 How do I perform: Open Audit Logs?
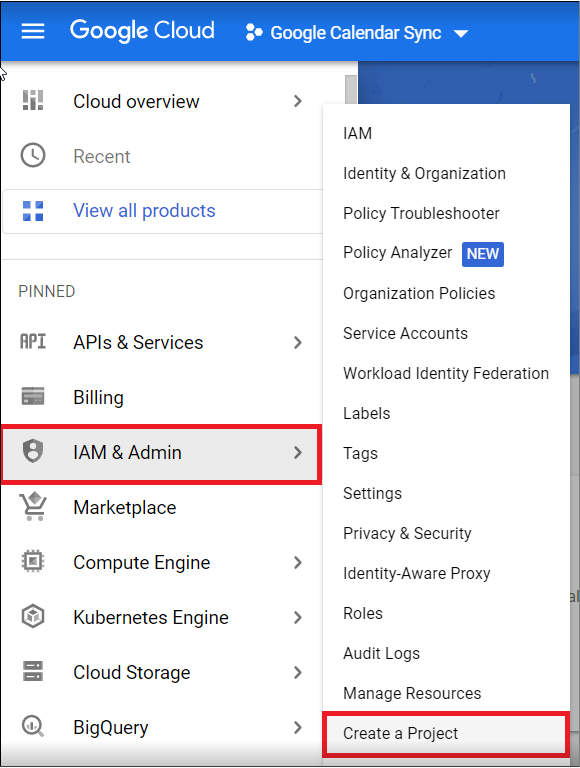(x=382, y=653)
